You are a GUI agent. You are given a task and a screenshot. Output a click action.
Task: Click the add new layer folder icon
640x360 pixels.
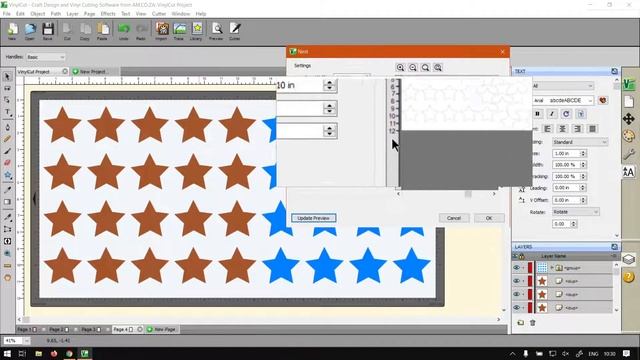coord(520,322)
